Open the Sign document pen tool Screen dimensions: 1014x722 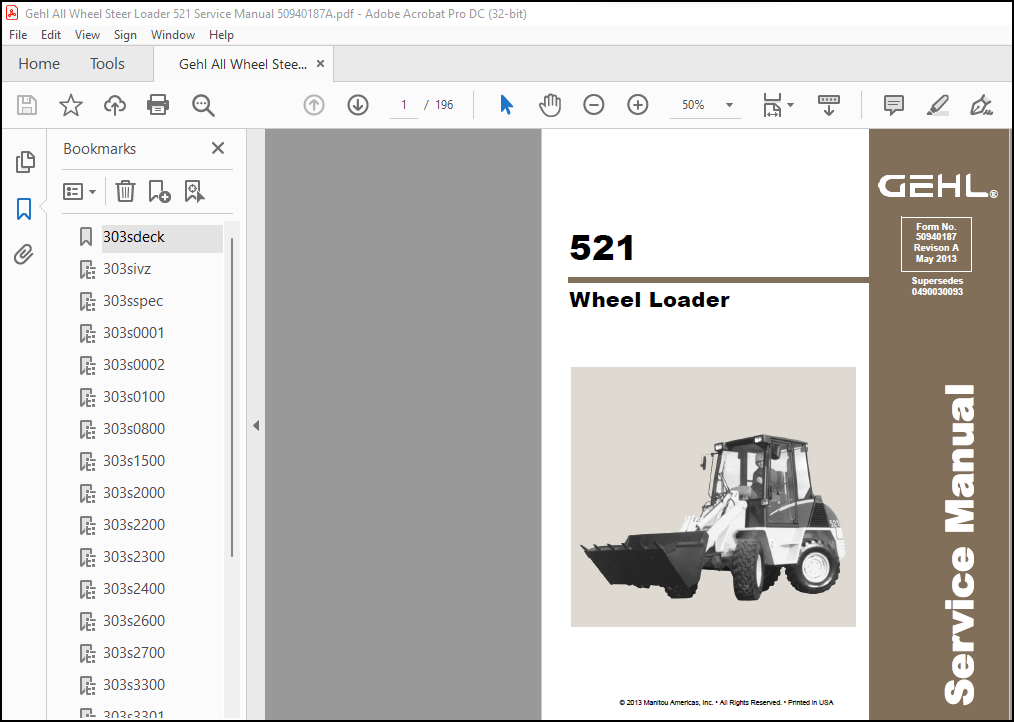981,105
